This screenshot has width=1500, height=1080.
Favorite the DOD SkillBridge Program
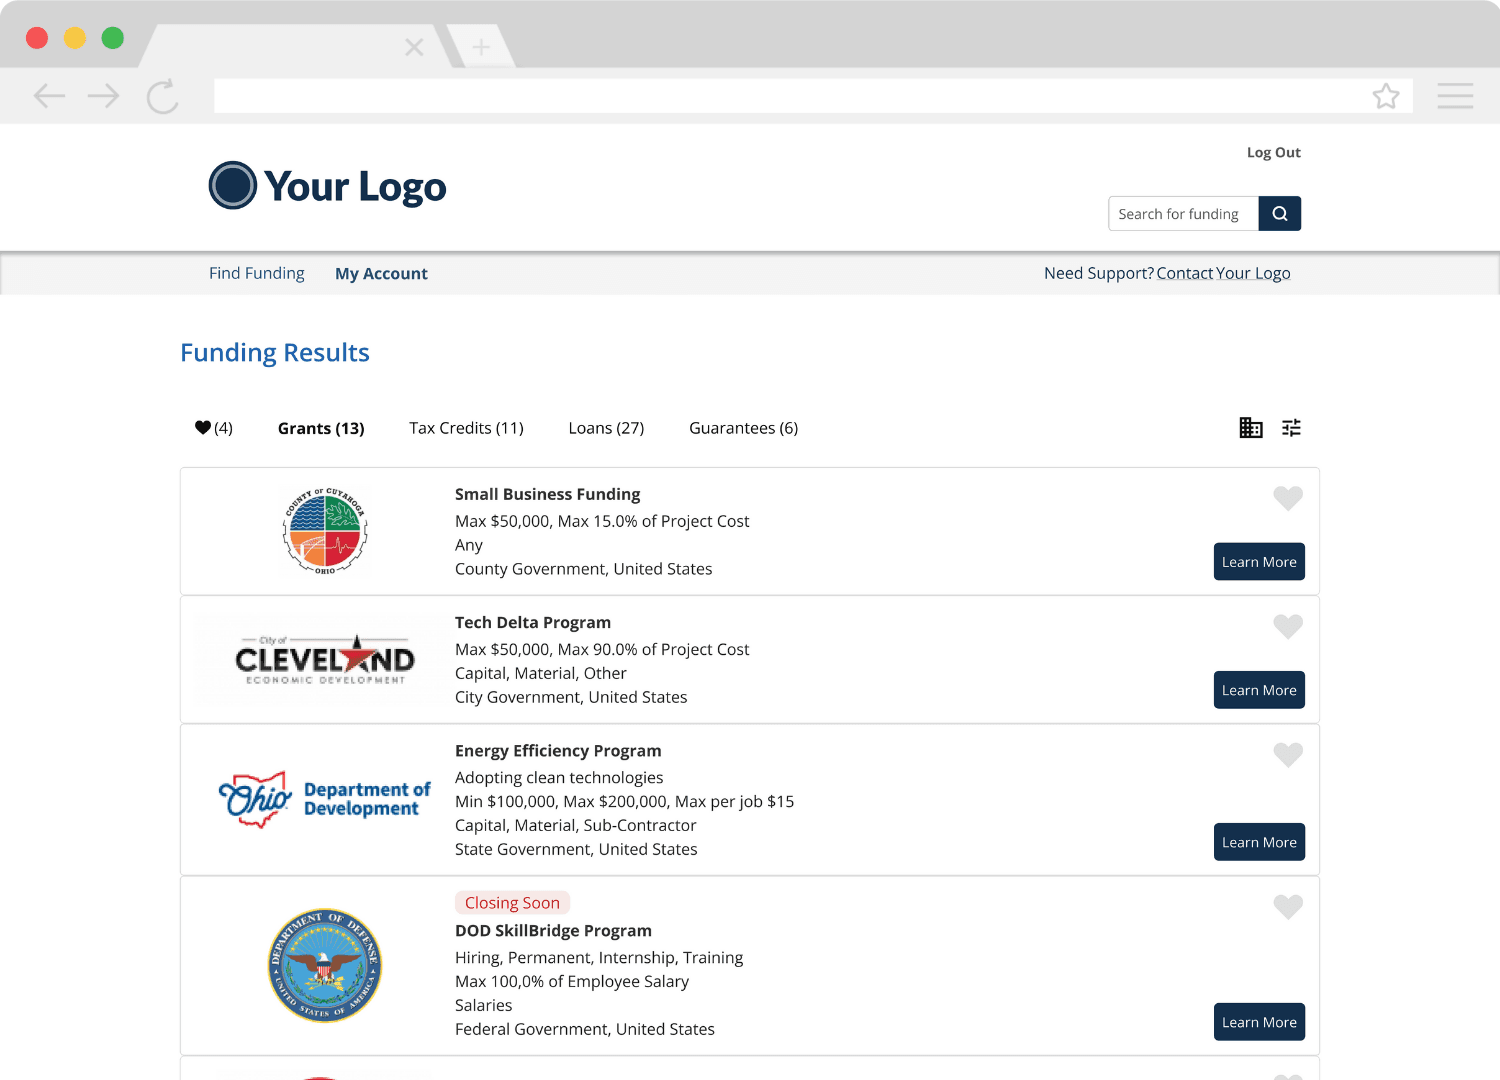(1288, 907)
